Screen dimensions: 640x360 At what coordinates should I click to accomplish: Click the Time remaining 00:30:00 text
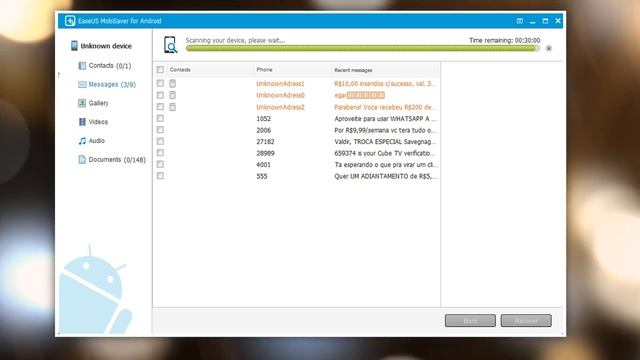point(504,40)
